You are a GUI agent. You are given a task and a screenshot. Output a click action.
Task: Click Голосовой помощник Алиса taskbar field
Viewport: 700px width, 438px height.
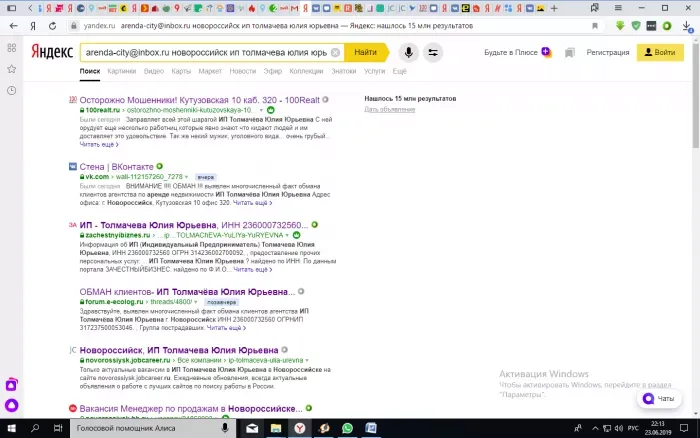pos(152,428)
